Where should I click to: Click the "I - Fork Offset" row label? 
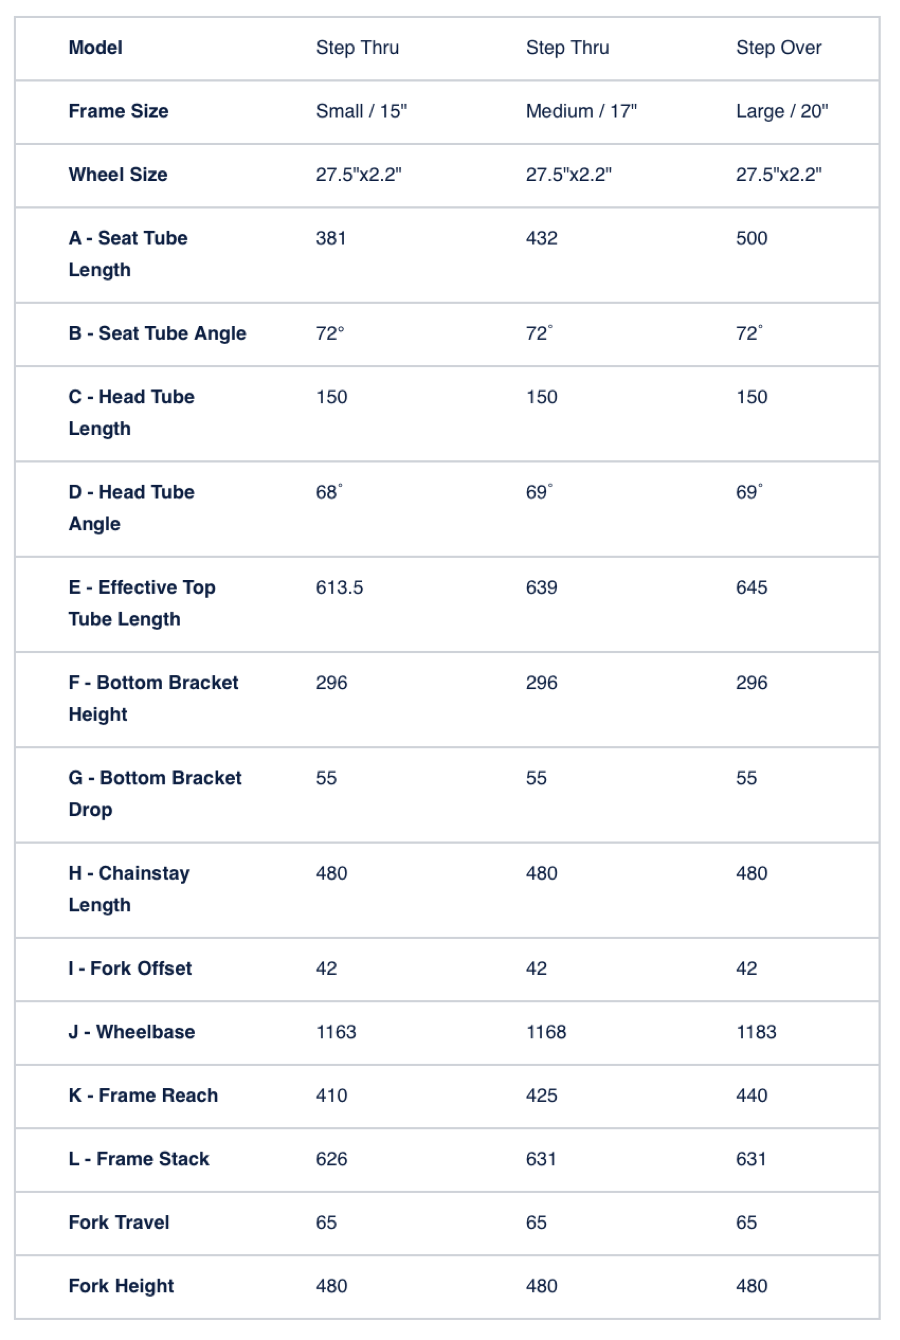pos(130,968)
